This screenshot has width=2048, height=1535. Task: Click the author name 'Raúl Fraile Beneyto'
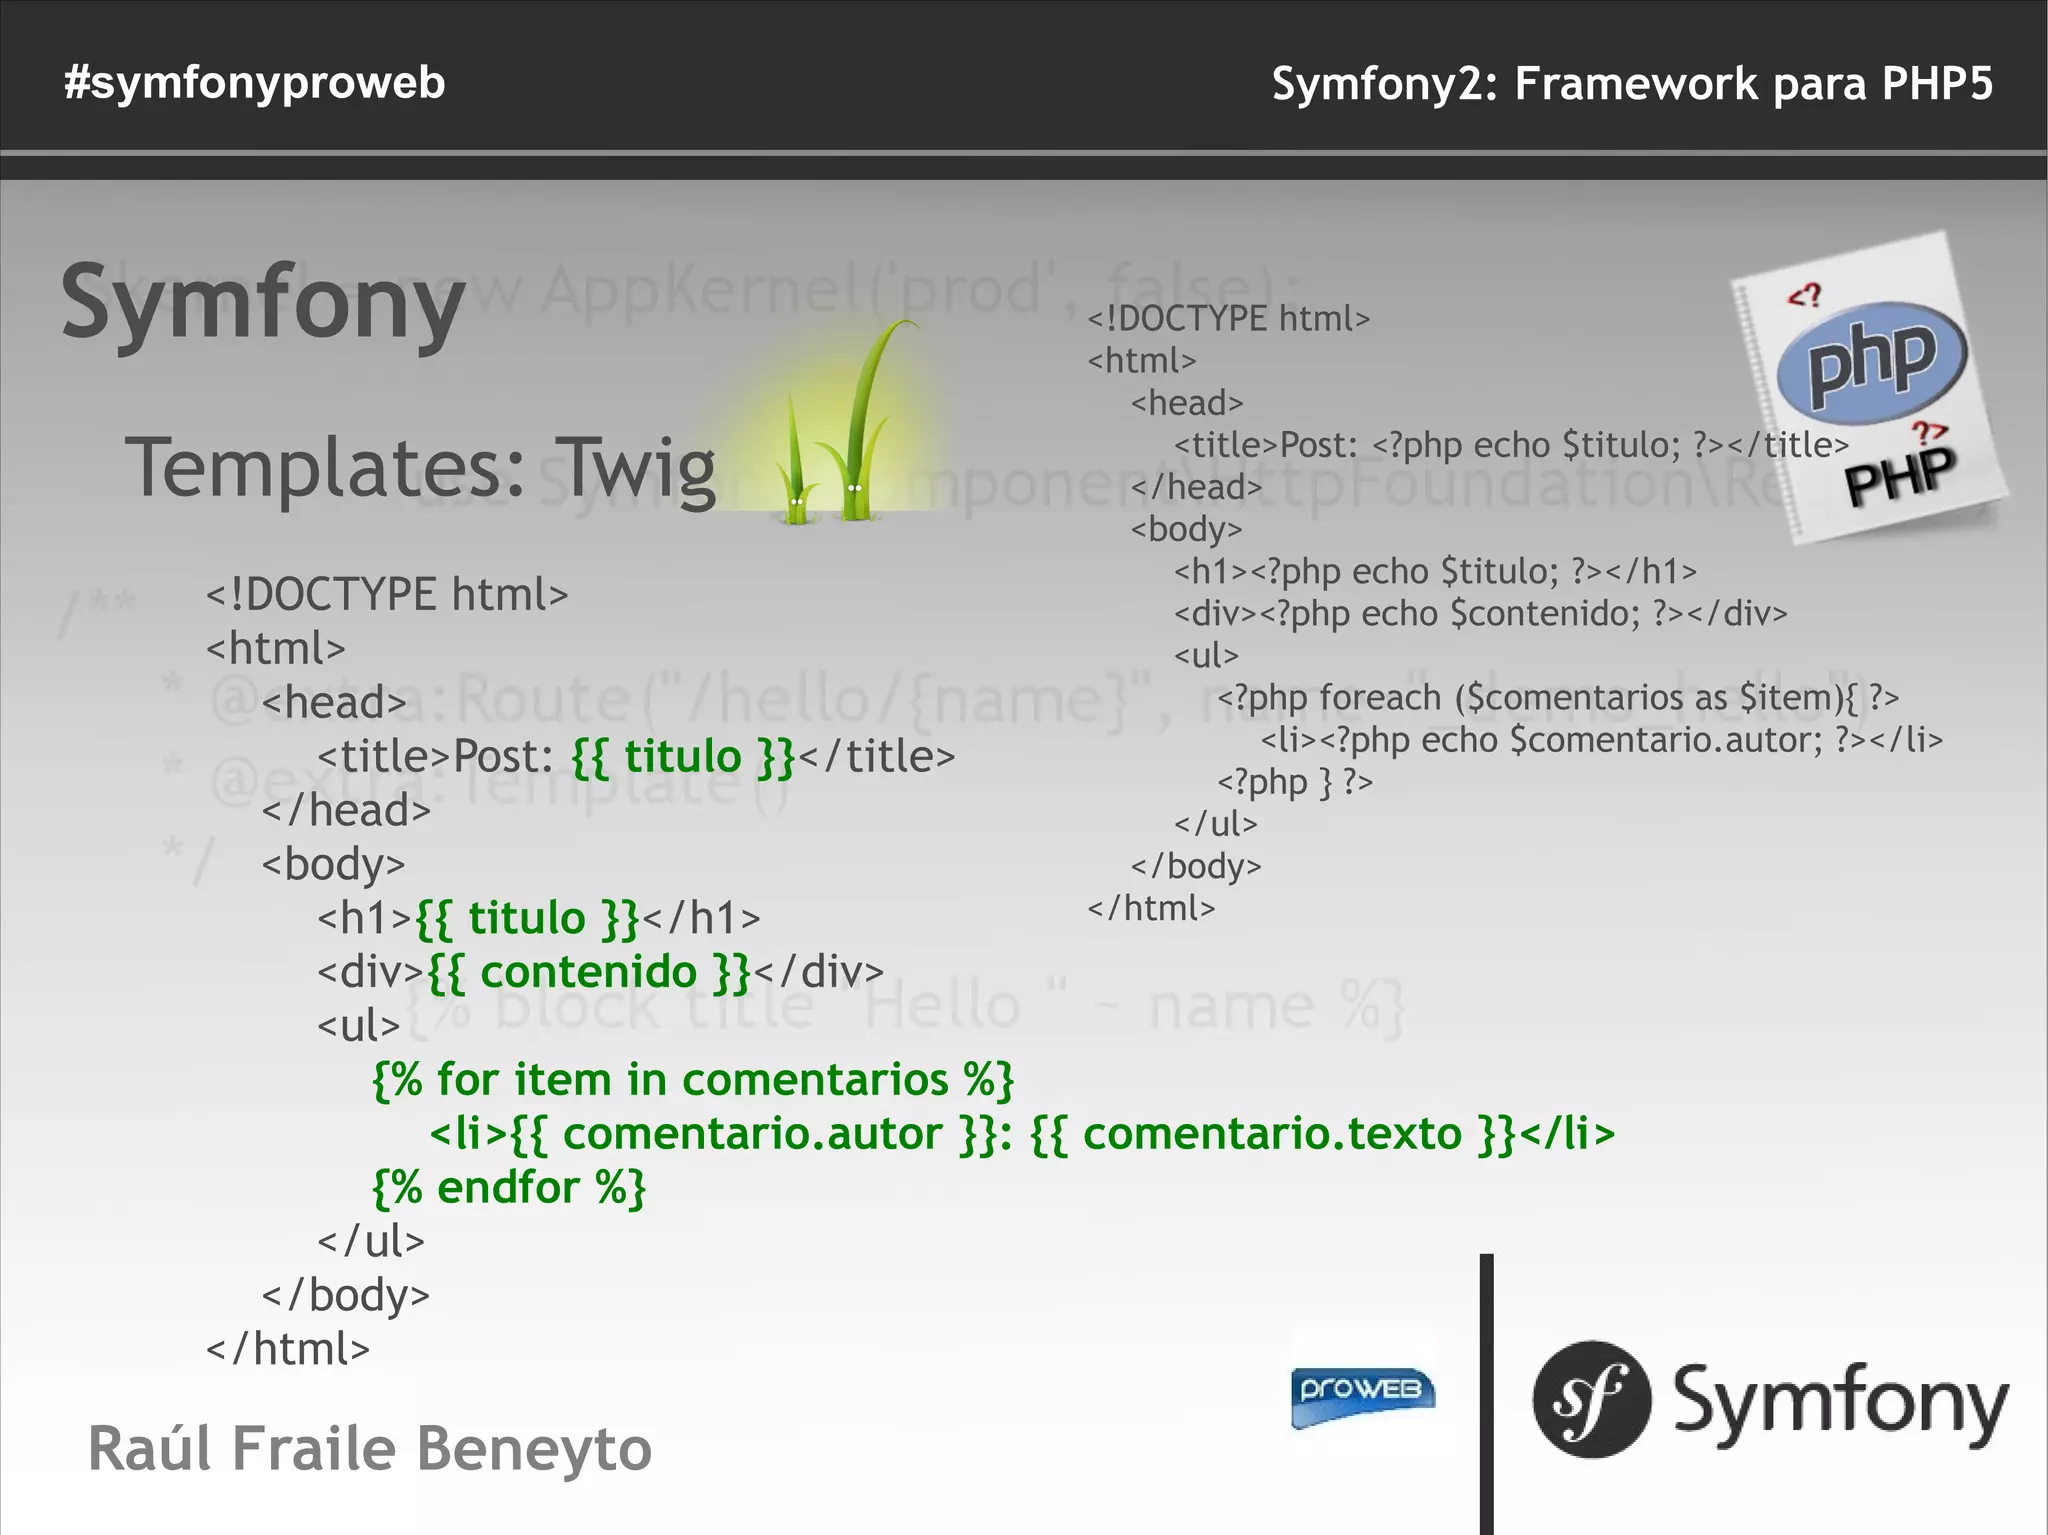(x=369, y=1448)
